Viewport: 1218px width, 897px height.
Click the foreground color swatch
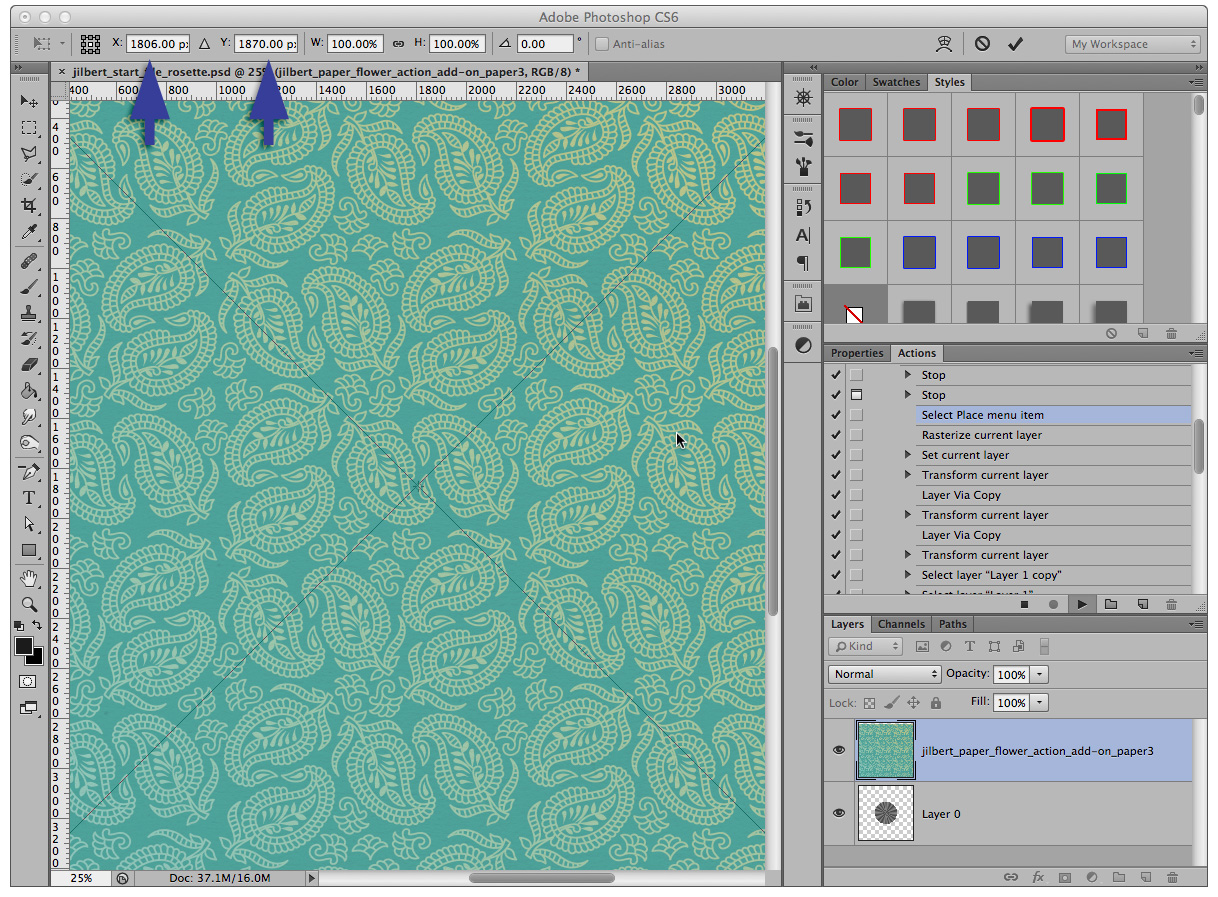coord(24,646)
